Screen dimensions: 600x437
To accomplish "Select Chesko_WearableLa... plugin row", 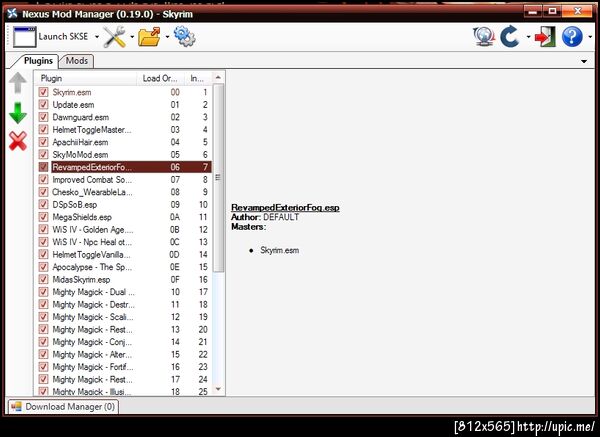I will tap(124, 192).
